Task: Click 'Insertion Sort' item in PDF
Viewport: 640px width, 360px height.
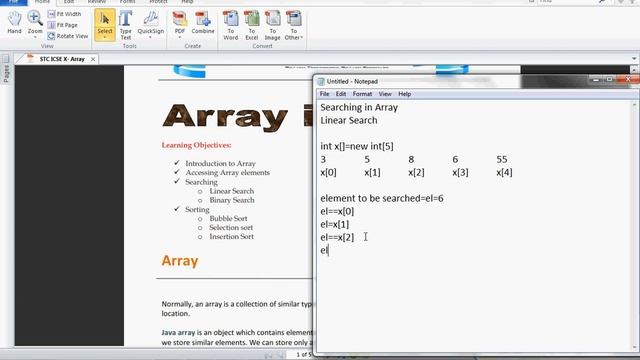Action: point(231,236)
